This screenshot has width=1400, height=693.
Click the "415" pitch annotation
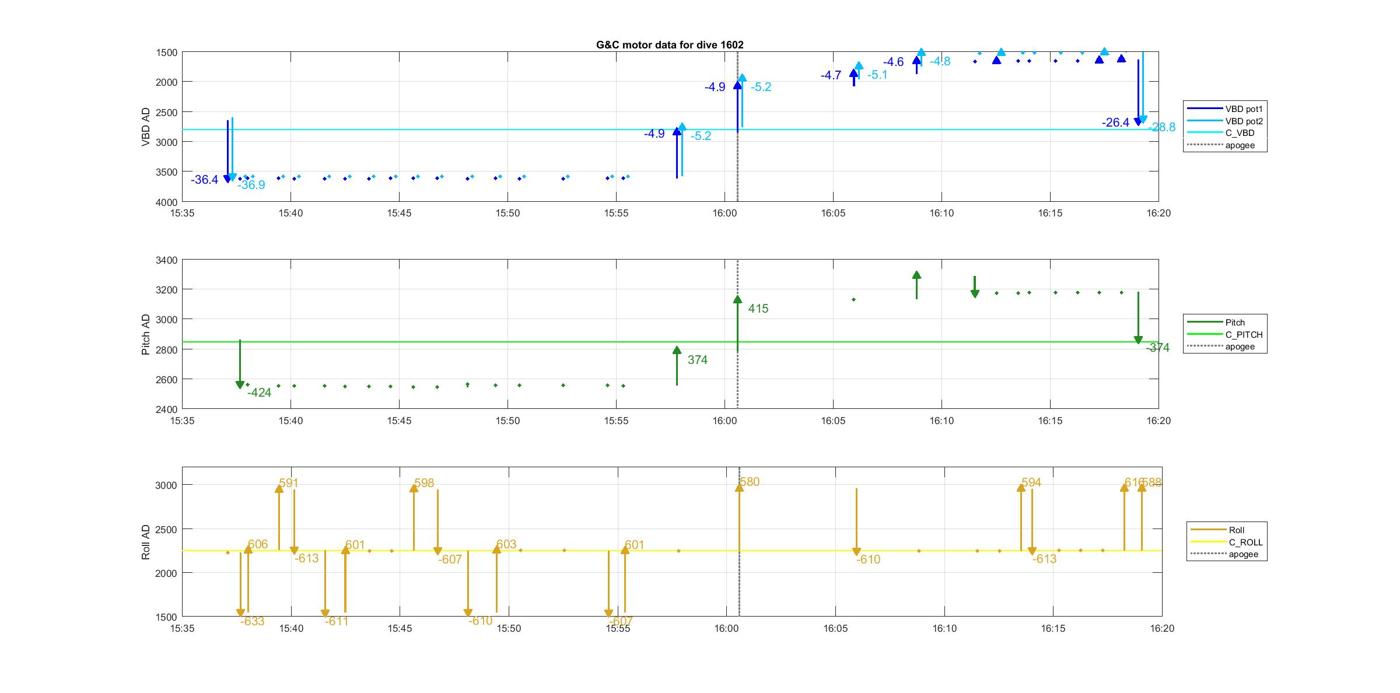click(758, 309)
